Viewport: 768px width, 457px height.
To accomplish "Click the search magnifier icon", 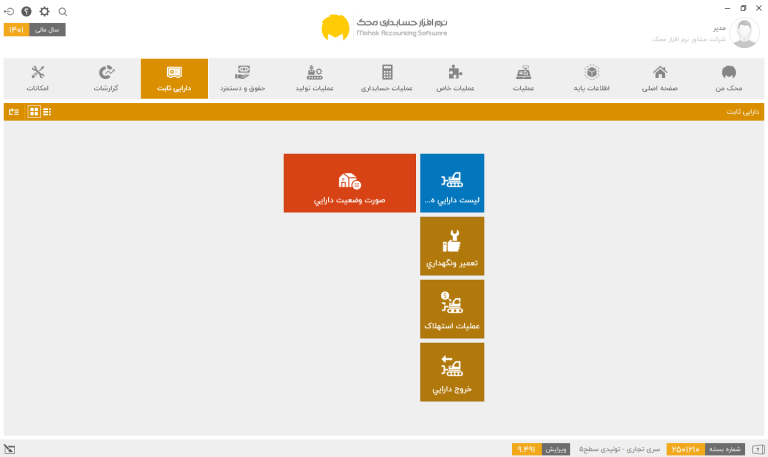I will [63, 11].
